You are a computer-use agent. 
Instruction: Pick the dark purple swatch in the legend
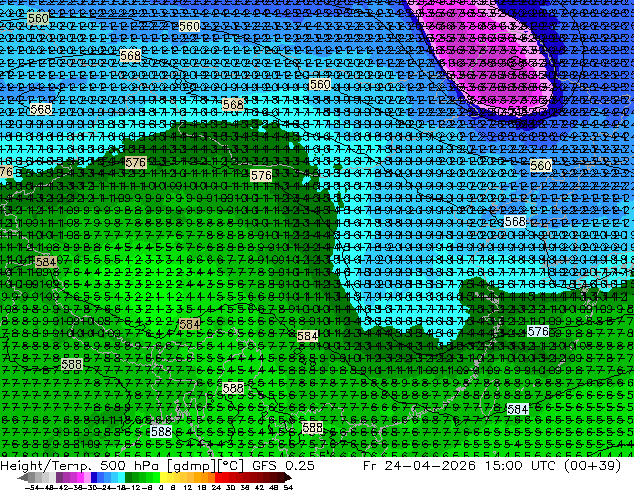(x=59, y=477)
